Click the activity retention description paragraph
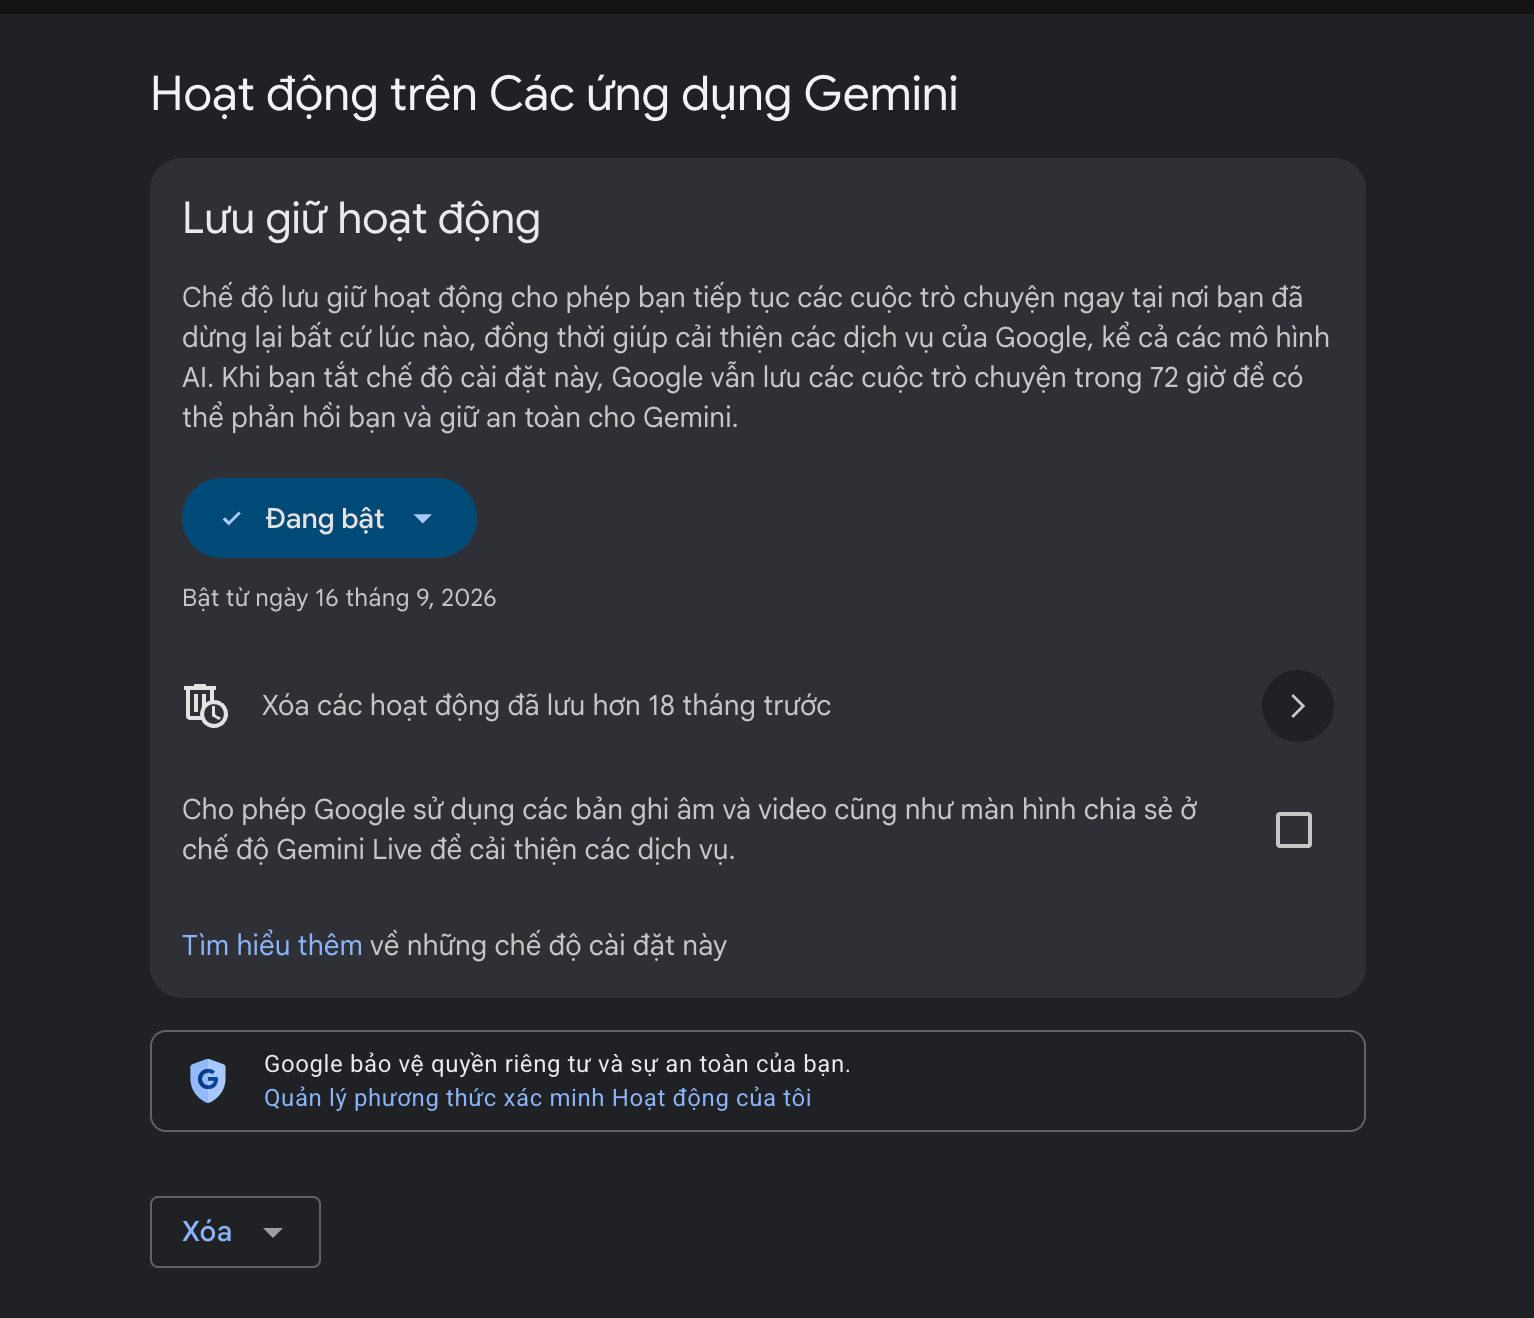1534x1318 pixels. click(756, 357)
